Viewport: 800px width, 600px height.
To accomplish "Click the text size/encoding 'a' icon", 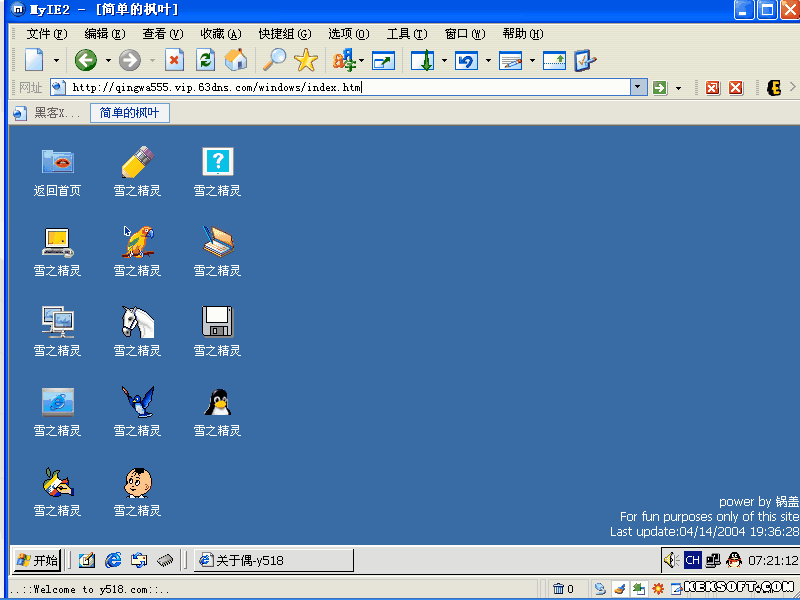I will click(344, 60).
